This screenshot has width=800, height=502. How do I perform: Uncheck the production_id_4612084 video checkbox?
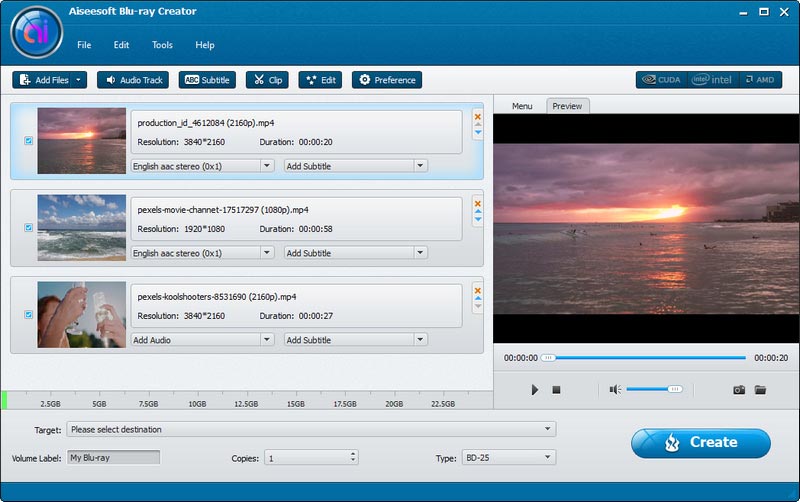click(x=29, y=141)
